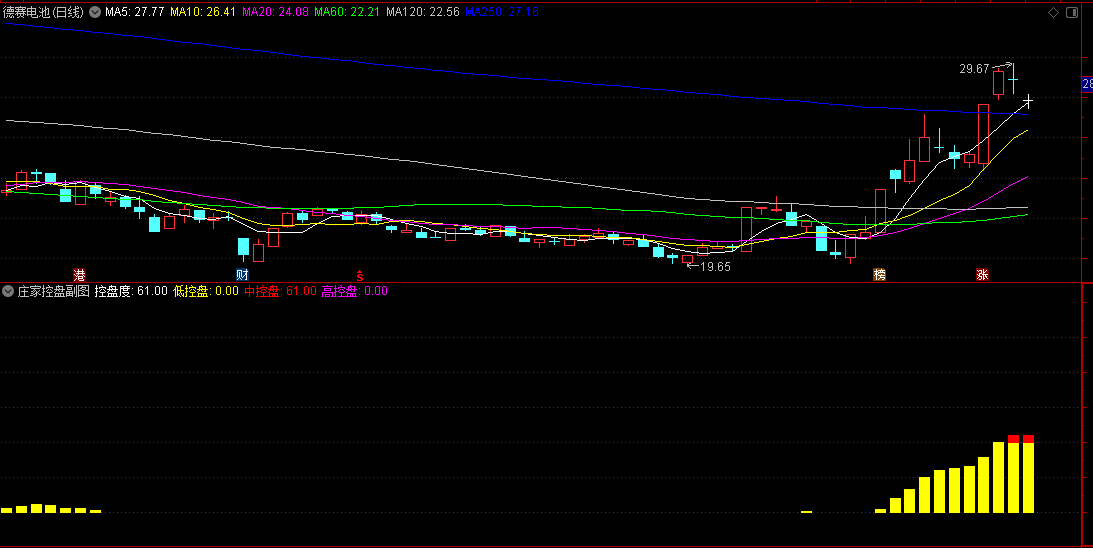Viewport: 1093px width, 548px height.
Task: Click the 中控盘: 61.00 value
Action: (x=280, y=291)
